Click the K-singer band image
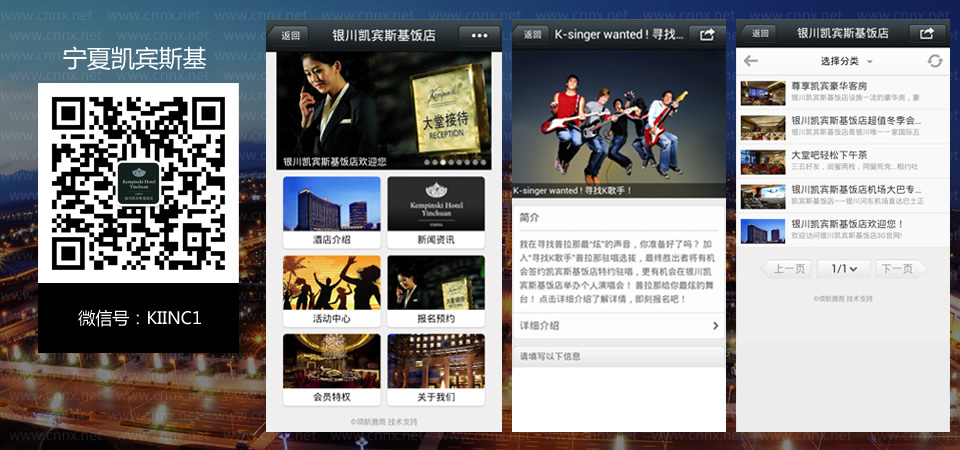The width and height of the screenshot is (960, 450). point(618,124)
